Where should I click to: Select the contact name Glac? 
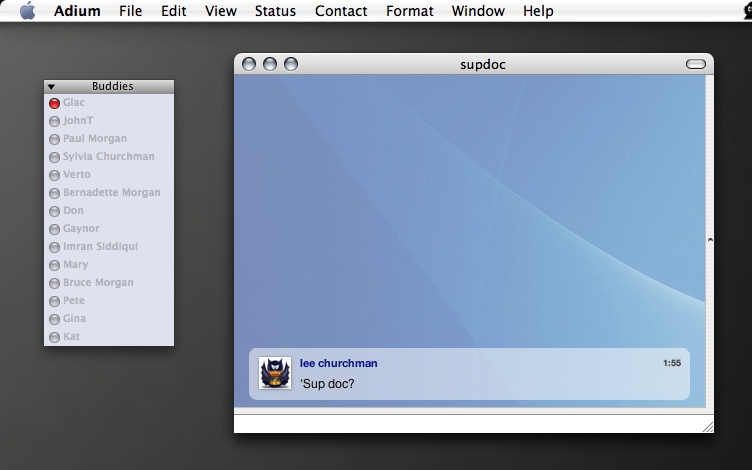pos(74,102)
